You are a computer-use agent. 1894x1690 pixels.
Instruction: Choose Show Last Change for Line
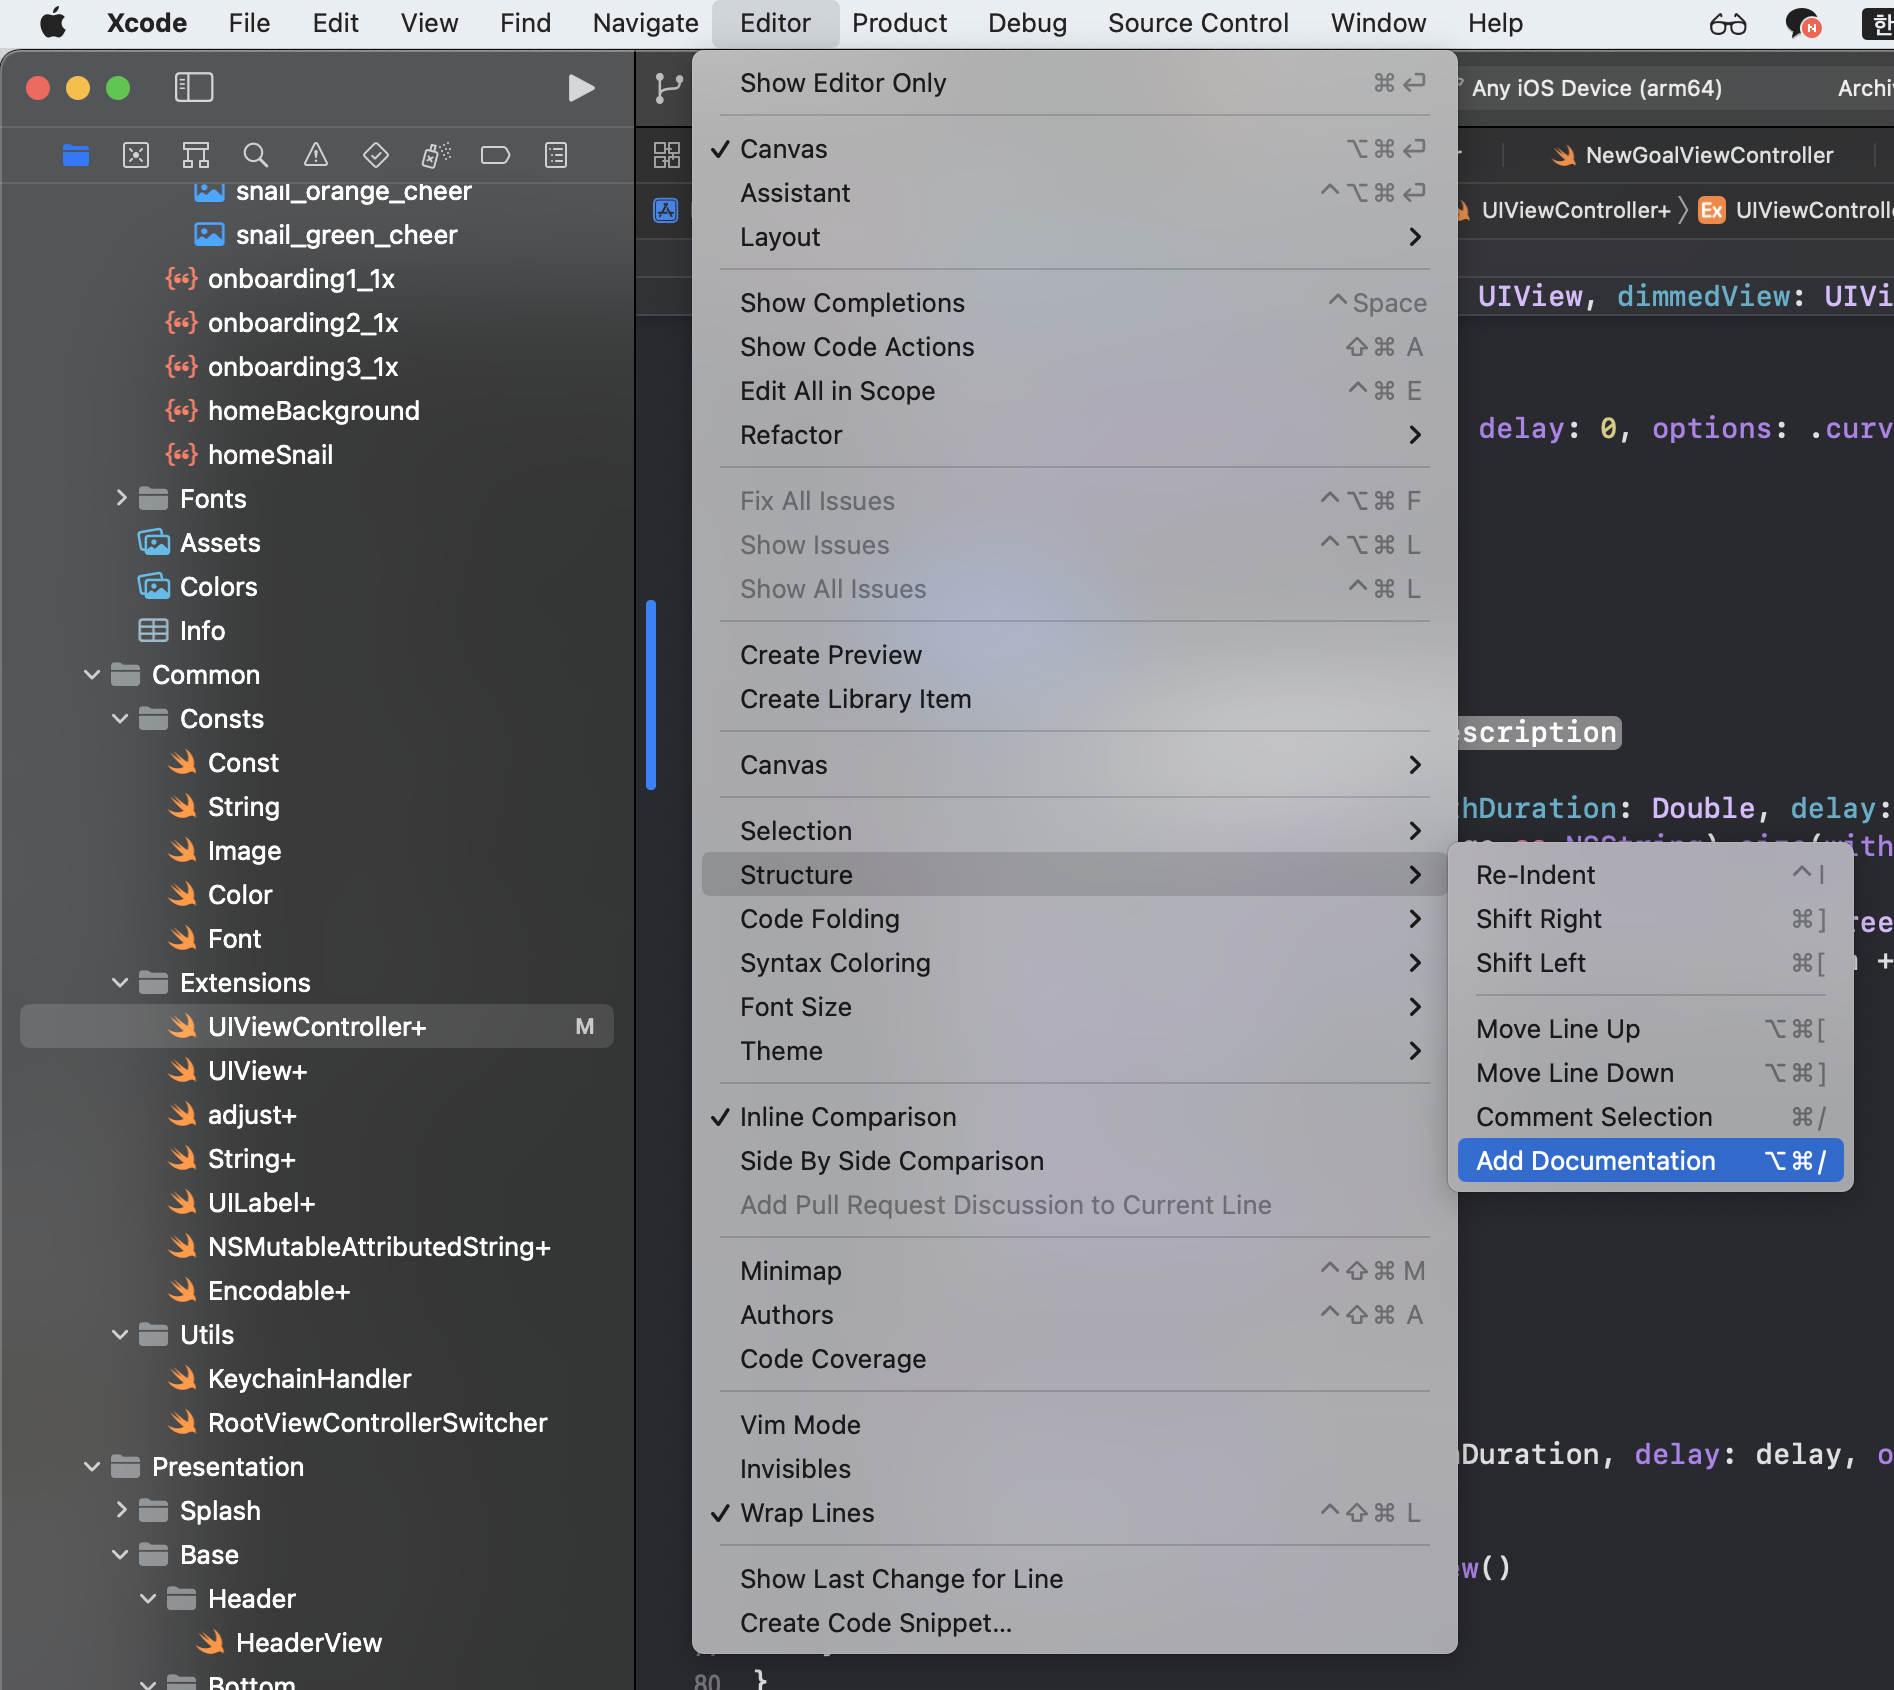tap(1074, 1579)
